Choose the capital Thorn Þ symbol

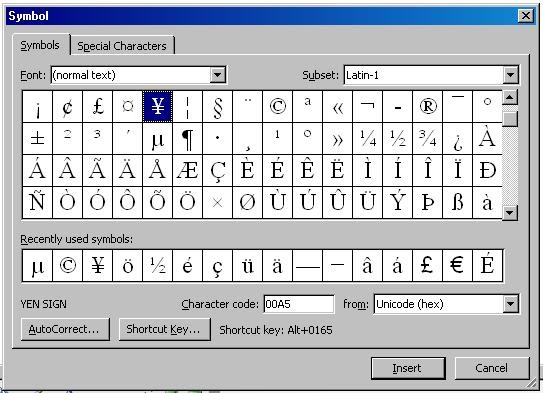tap(428, 203)
